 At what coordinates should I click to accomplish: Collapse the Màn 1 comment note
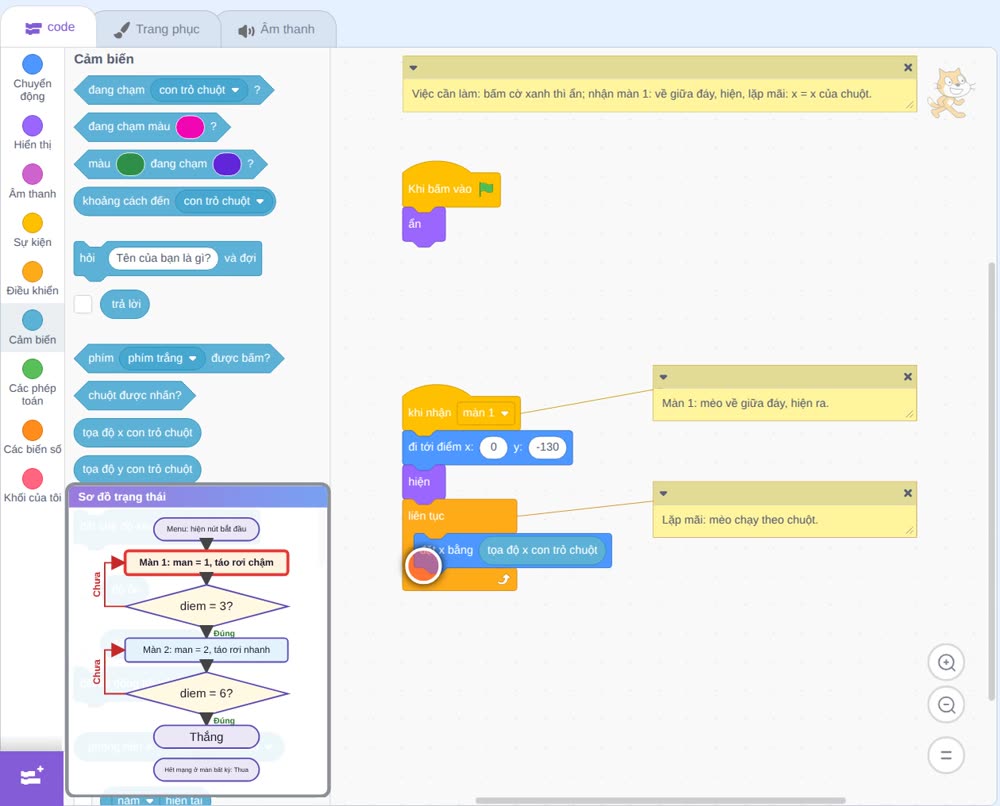(x=663, y=377)
